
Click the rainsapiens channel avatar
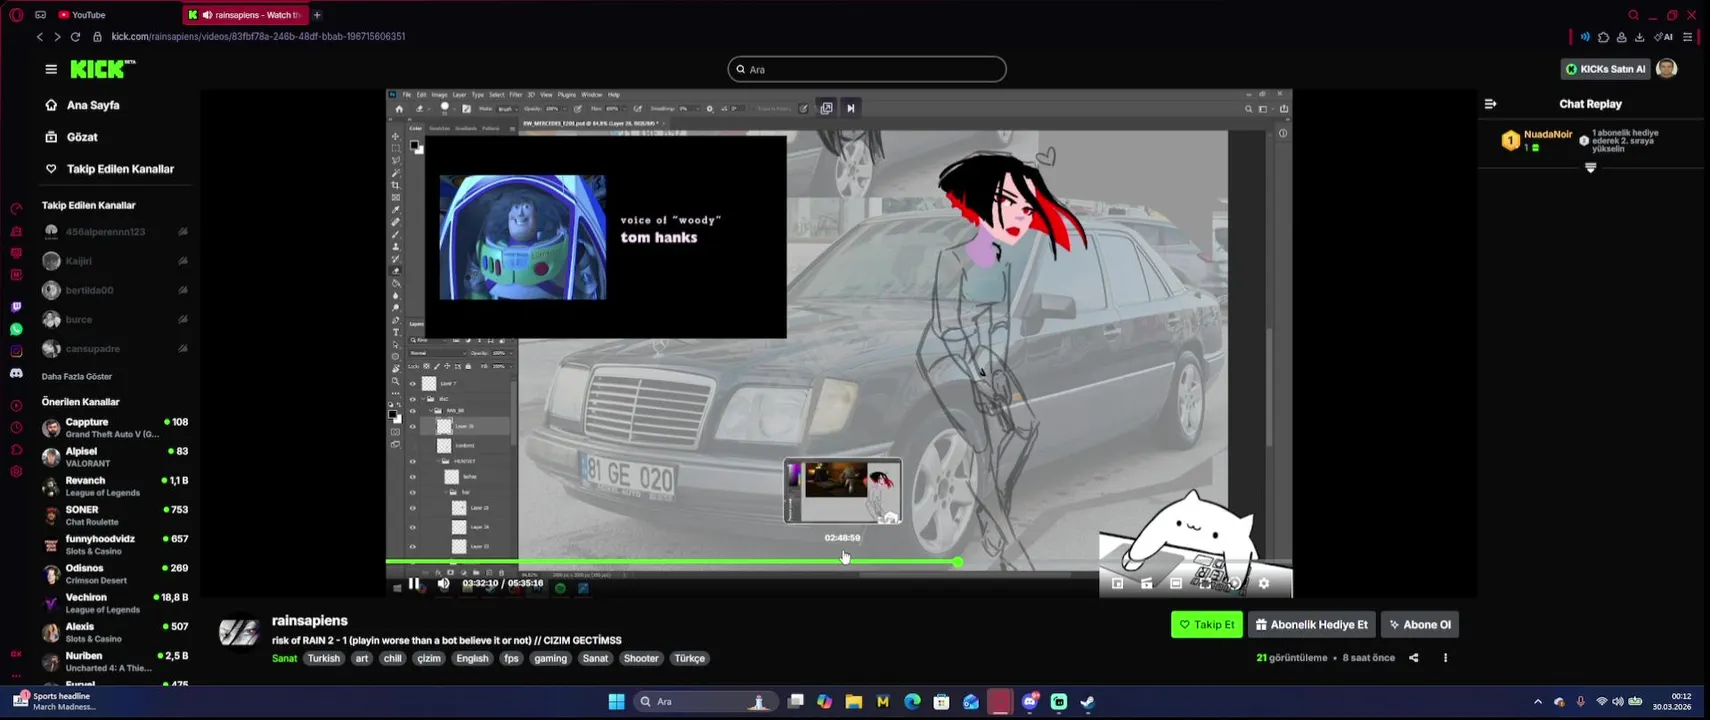[x=239, y=631]
